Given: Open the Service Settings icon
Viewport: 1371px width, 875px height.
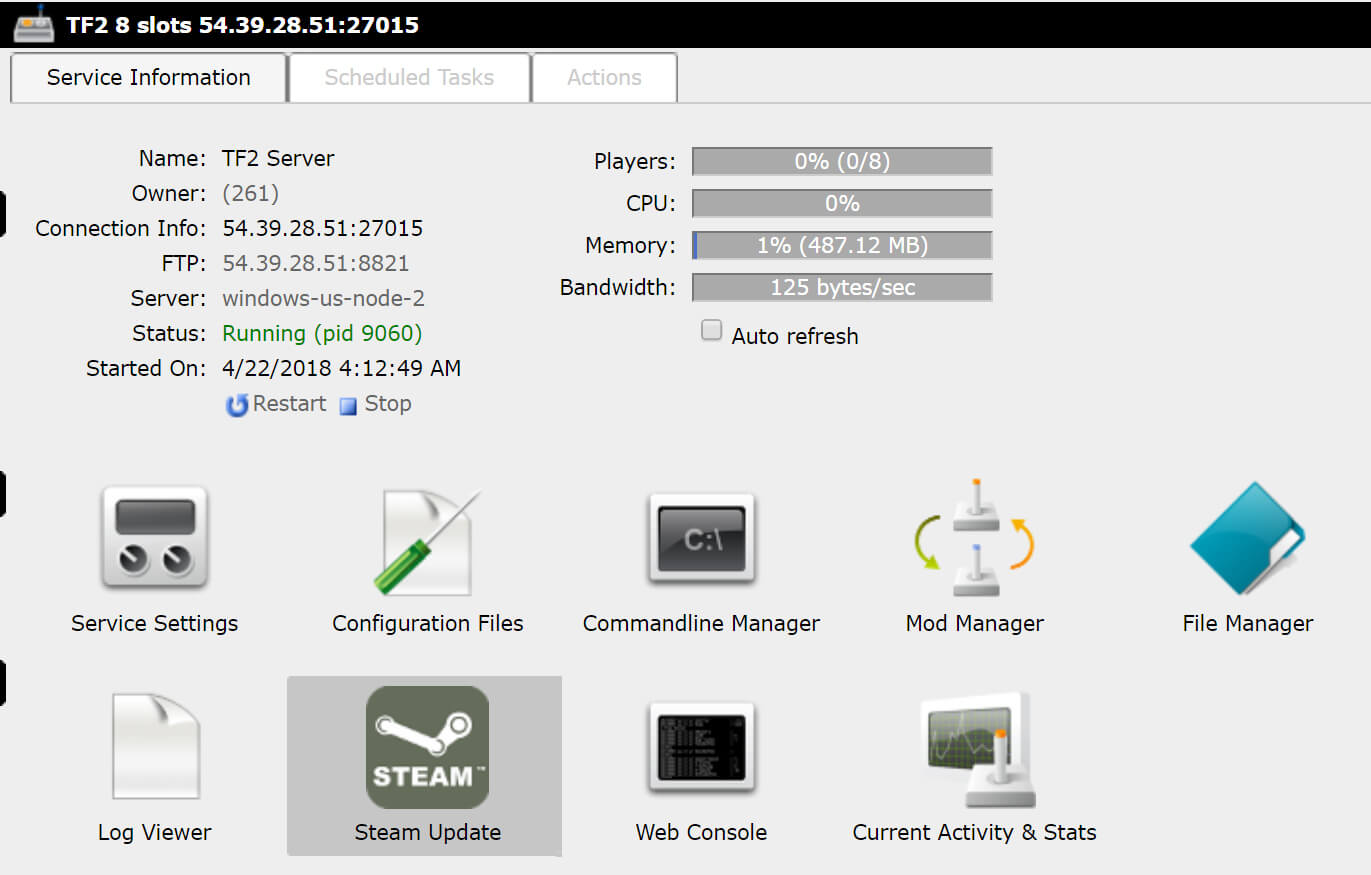Looking at the screenshot, I should click(154, 538).
